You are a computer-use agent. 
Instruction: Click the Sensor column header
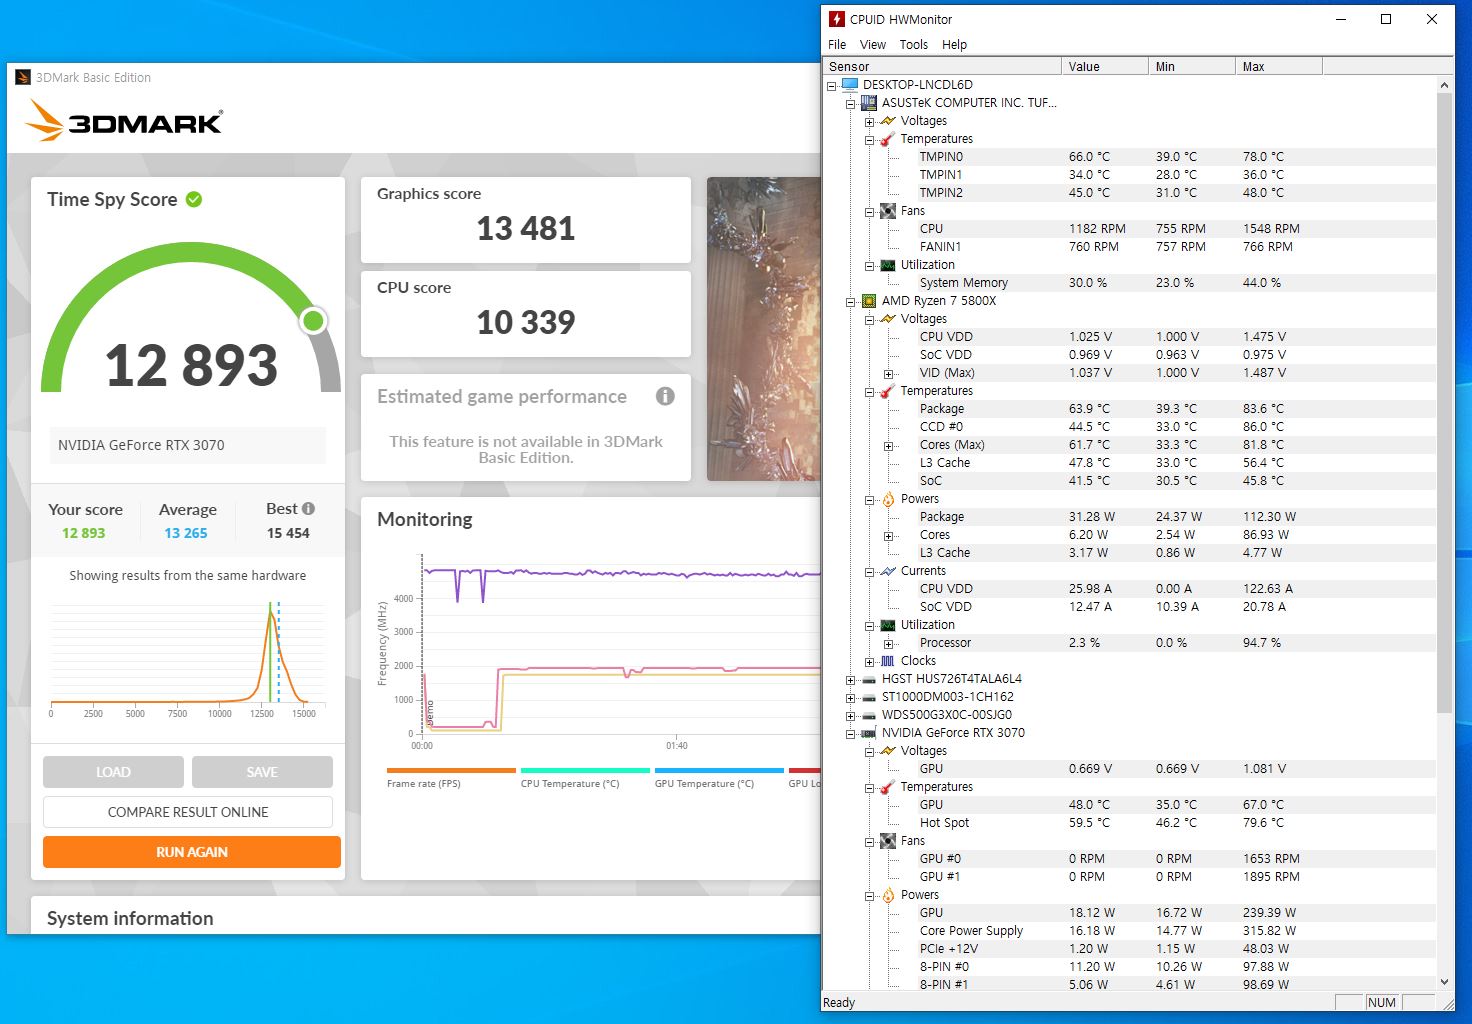[x=942, y=66]
